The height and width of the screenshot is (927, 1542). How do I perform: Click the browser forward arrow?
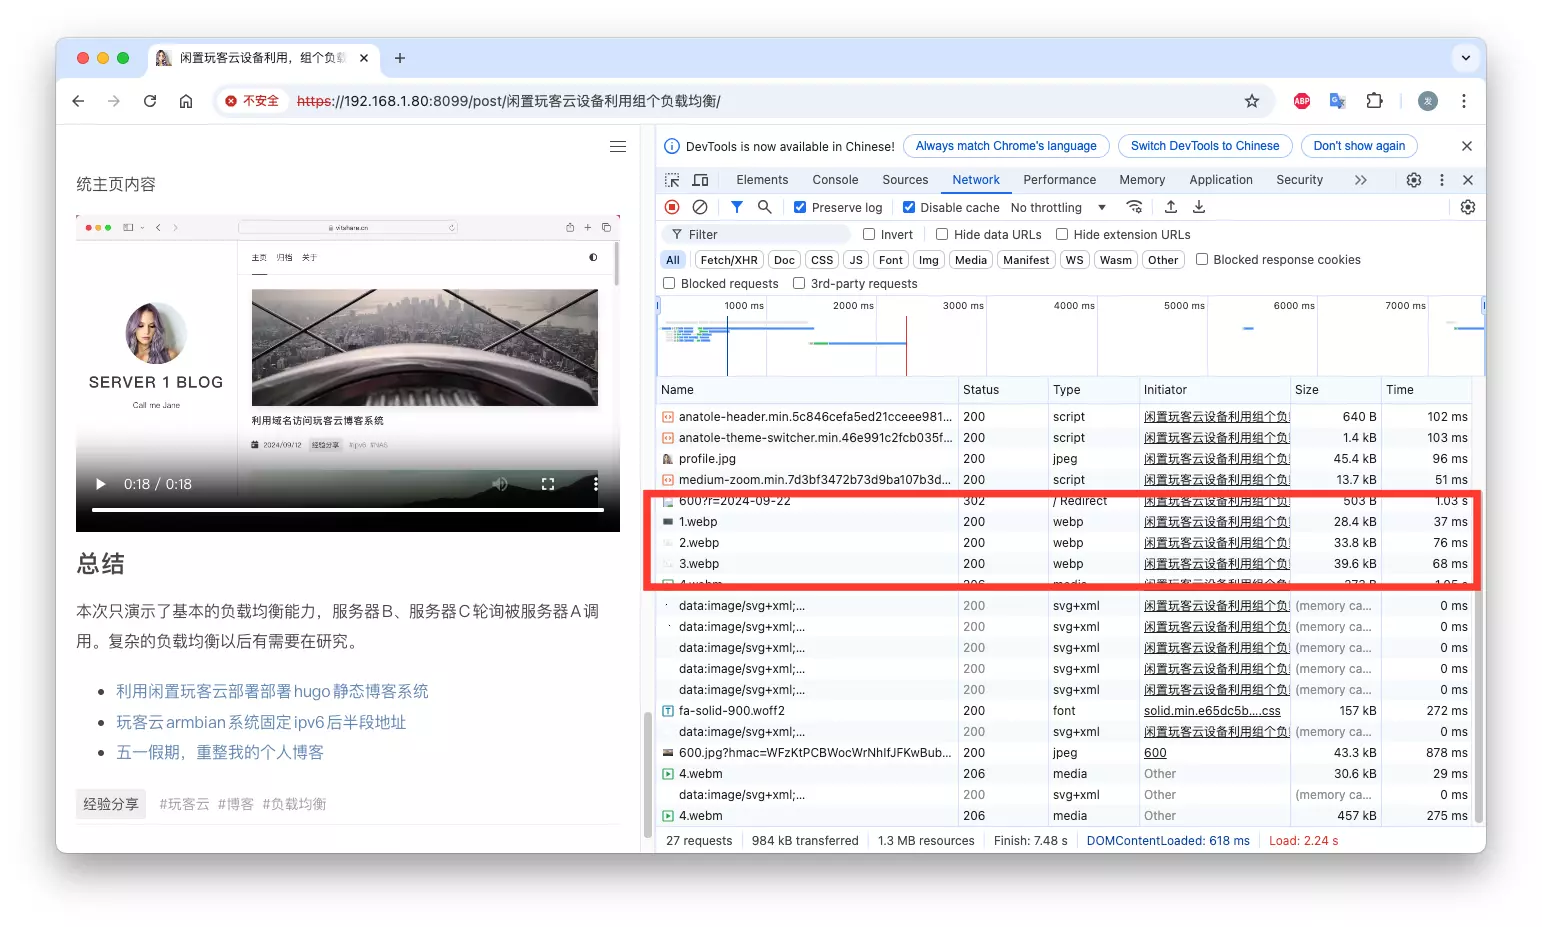(114, 101)
